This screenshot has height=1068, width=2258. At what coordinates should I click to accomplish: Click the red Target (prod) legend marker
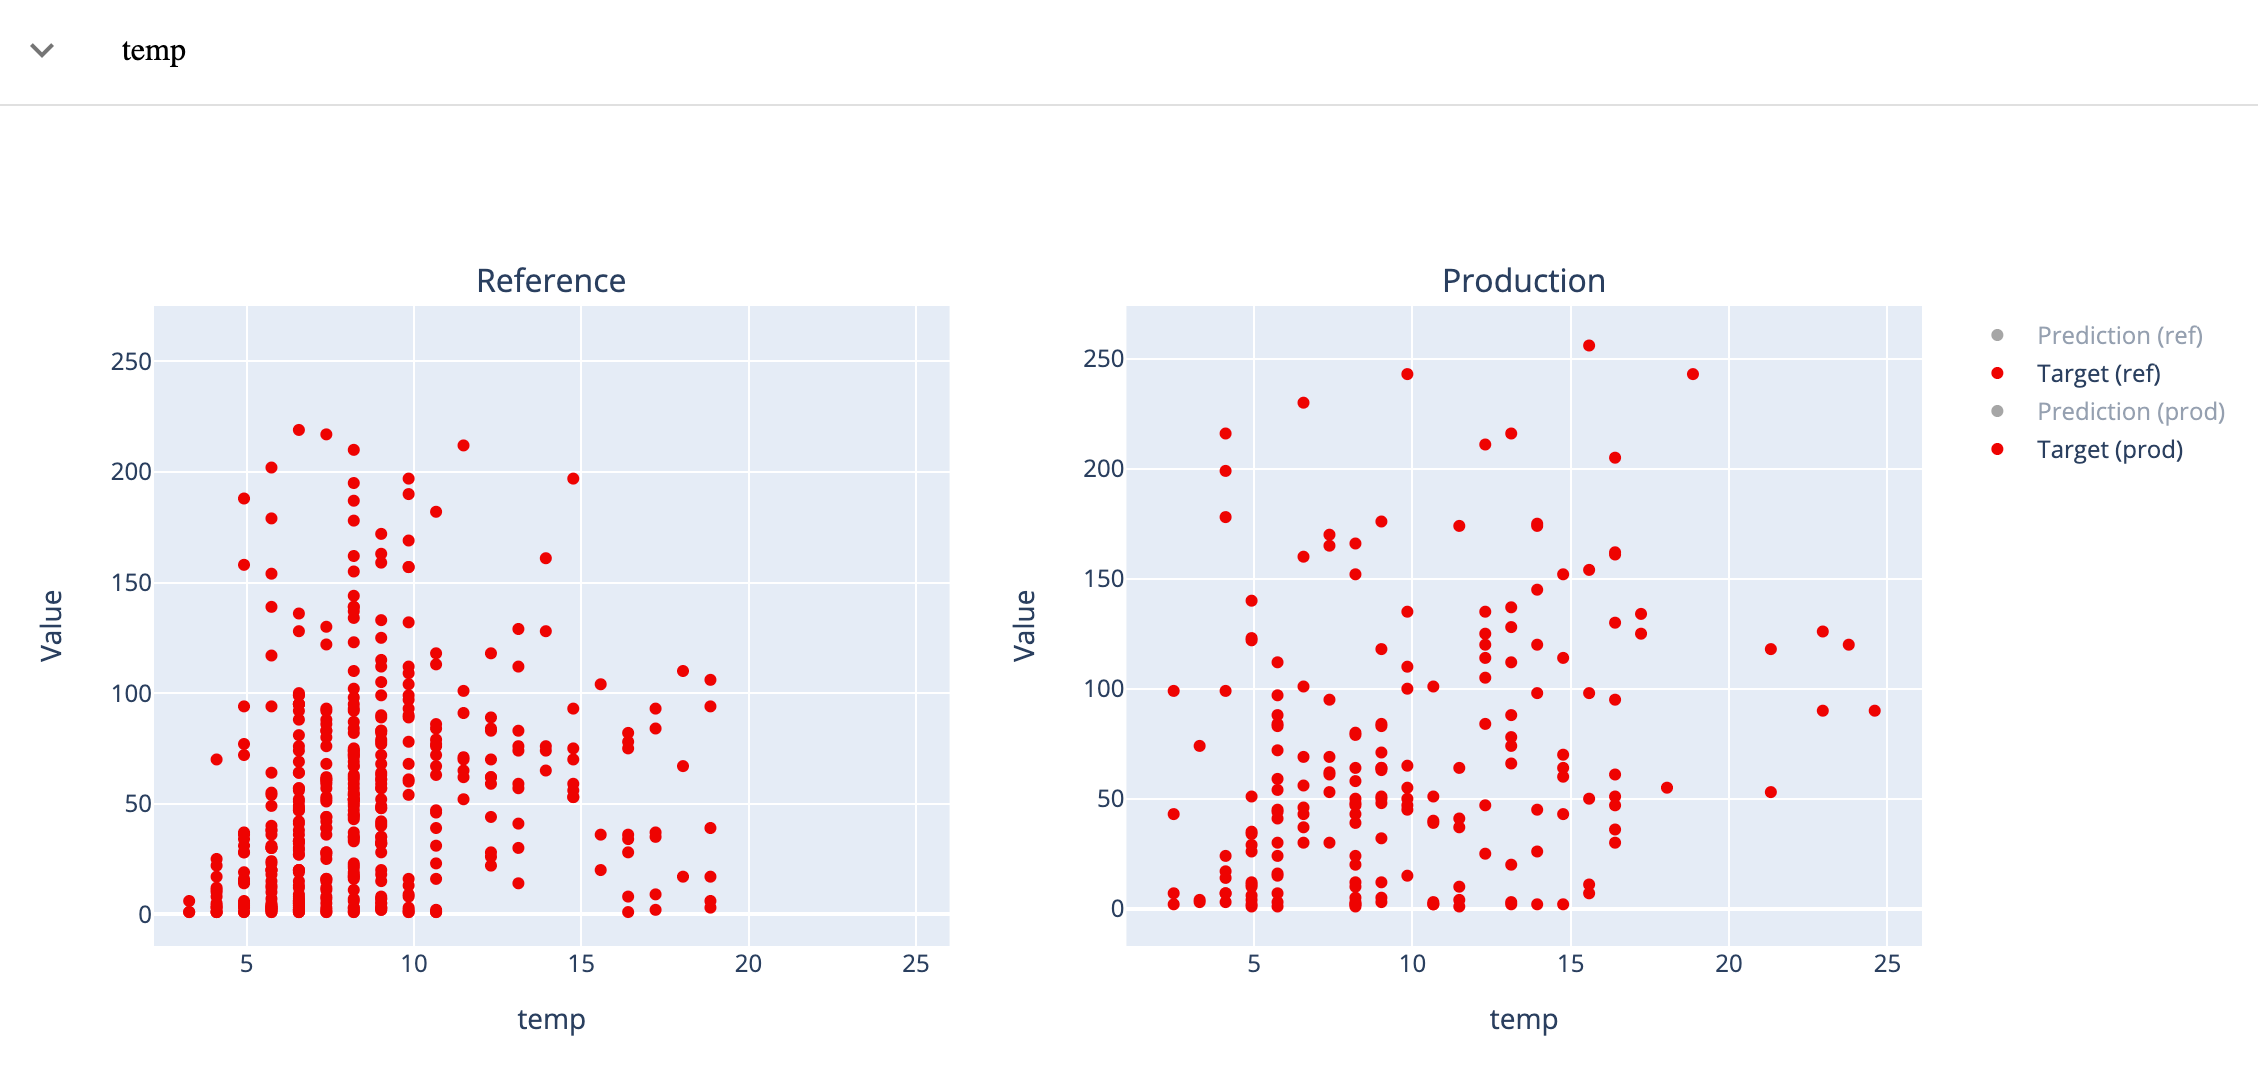[1997, 449]
